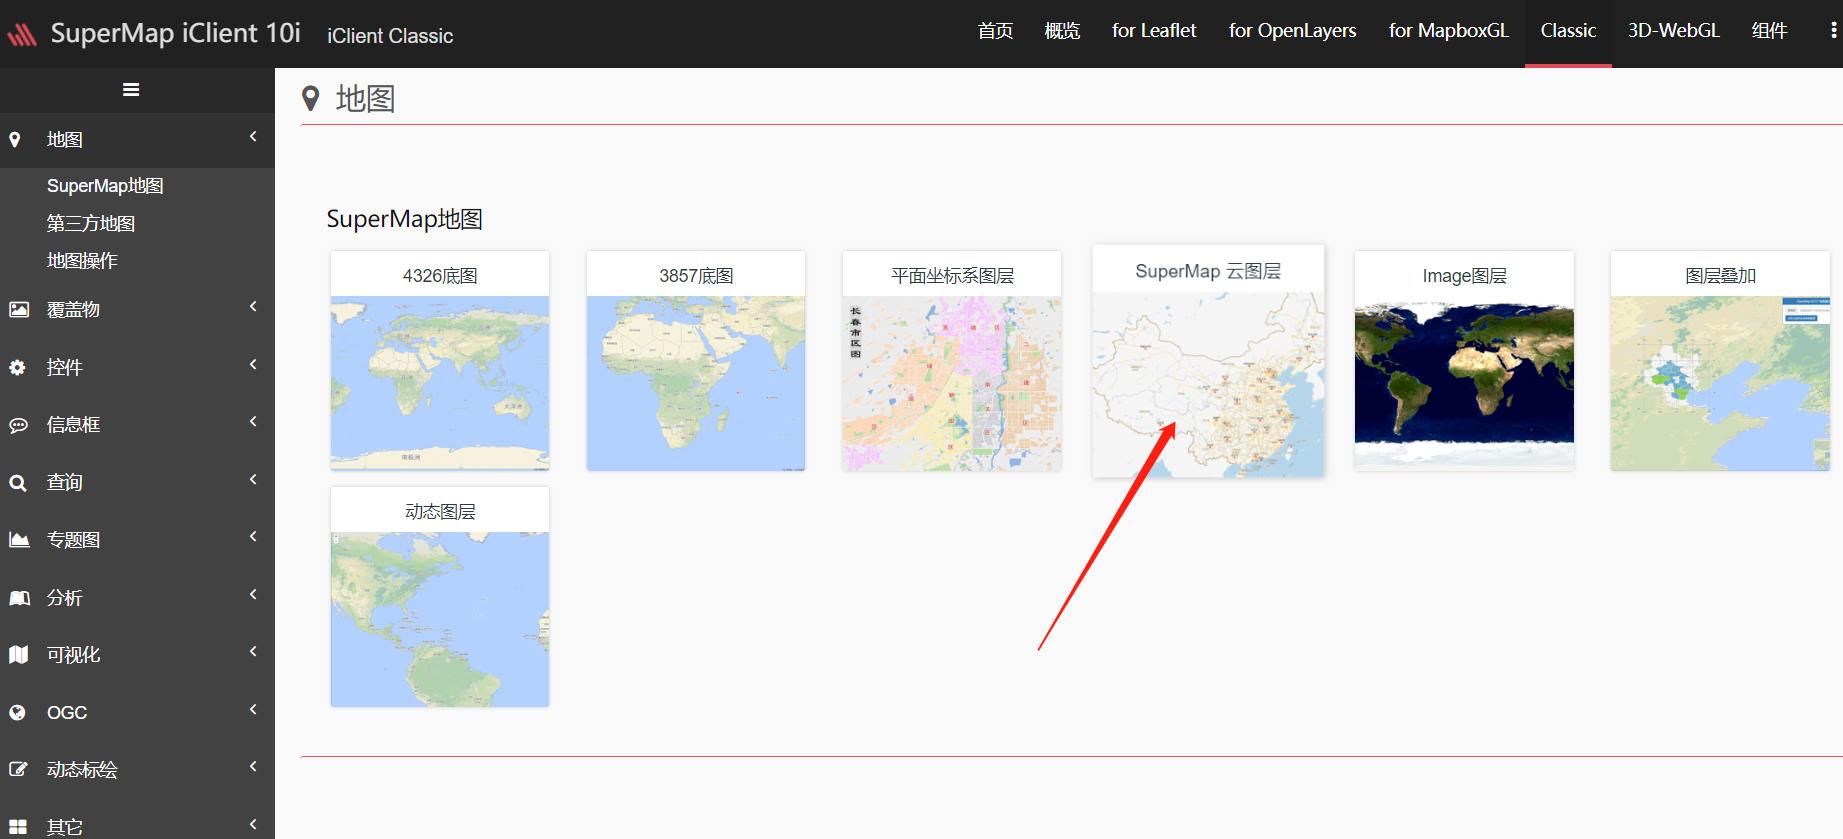The width and height of the screenshot is (1843, 839).
Task: Click the 控件 gear icon
Action: (18, 368)
